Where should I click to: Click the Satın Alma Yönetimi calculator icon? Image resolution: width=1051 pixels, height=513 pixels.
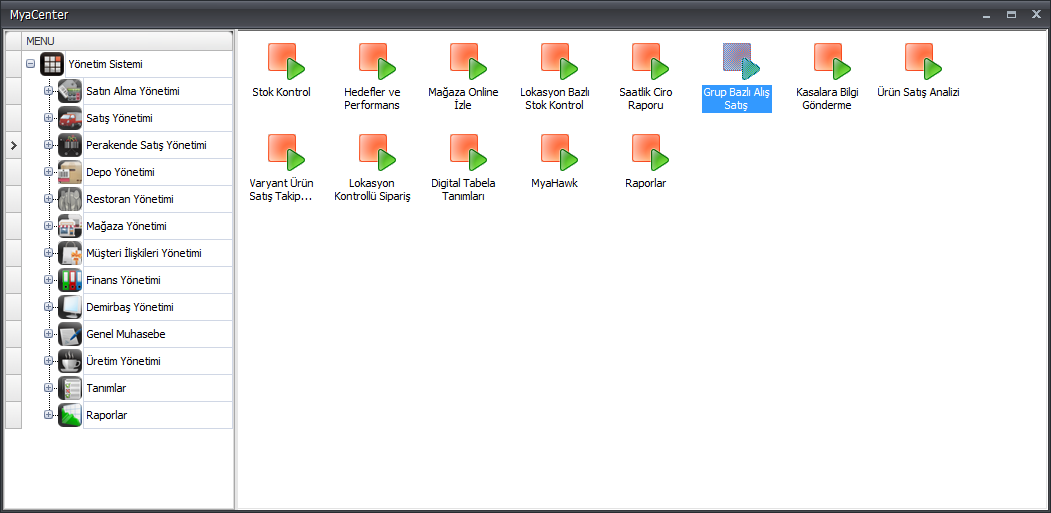coord(70,91)
